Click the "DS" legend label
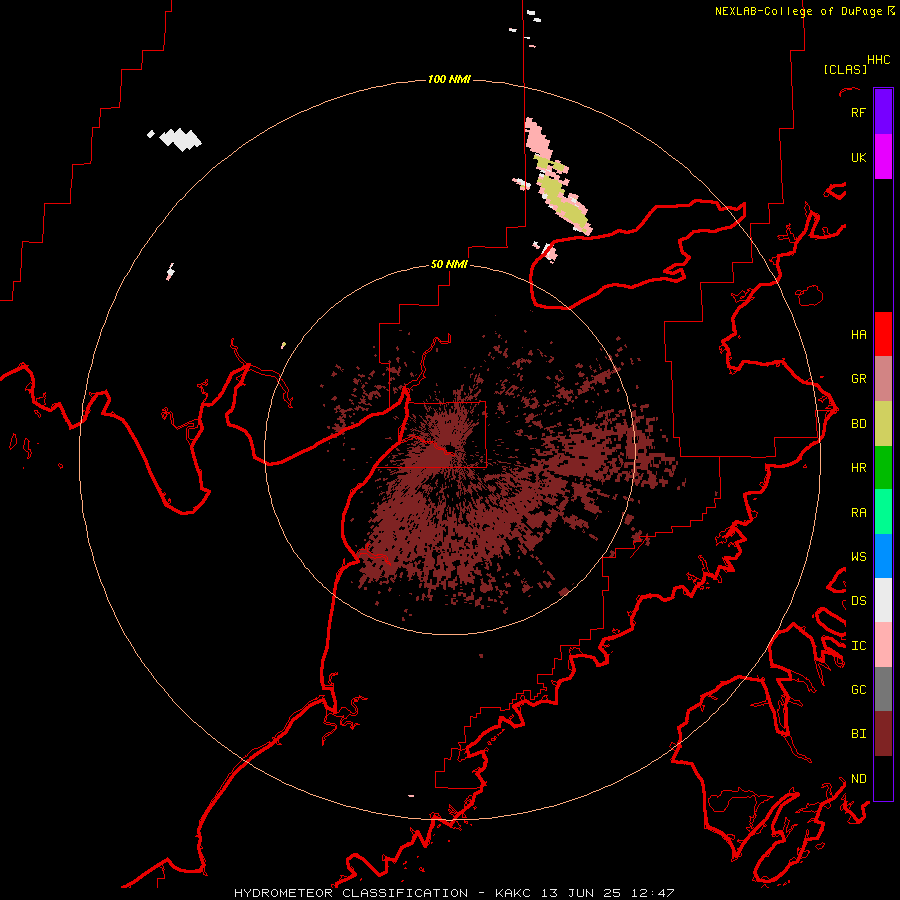 (x=858, y=600)
